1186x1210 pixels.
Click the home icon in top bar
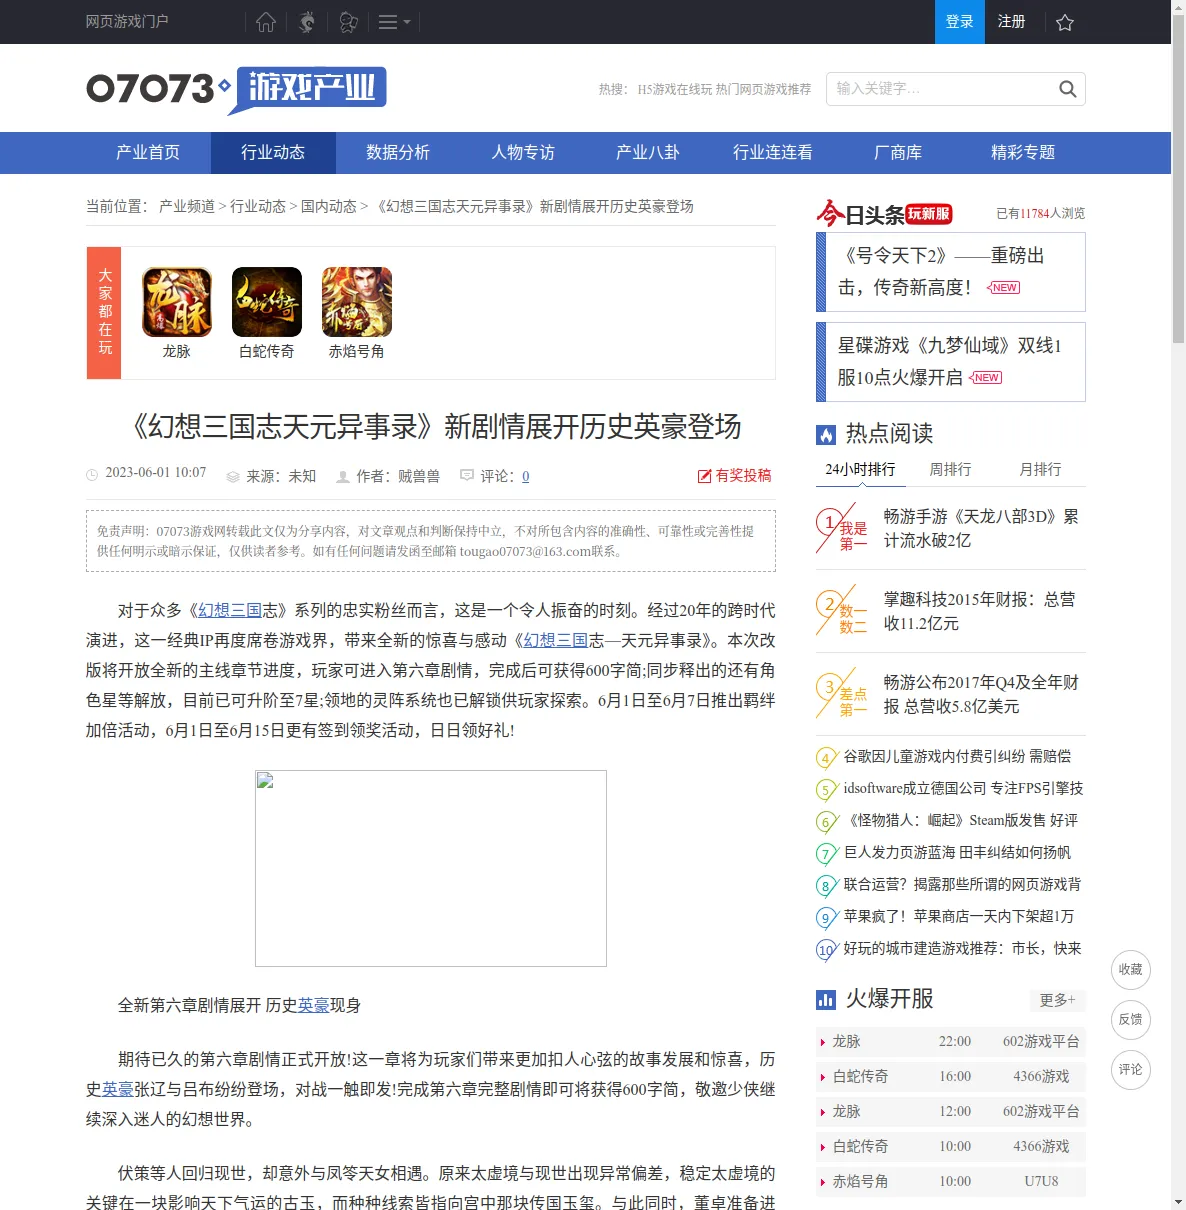[x=266, y=22]
